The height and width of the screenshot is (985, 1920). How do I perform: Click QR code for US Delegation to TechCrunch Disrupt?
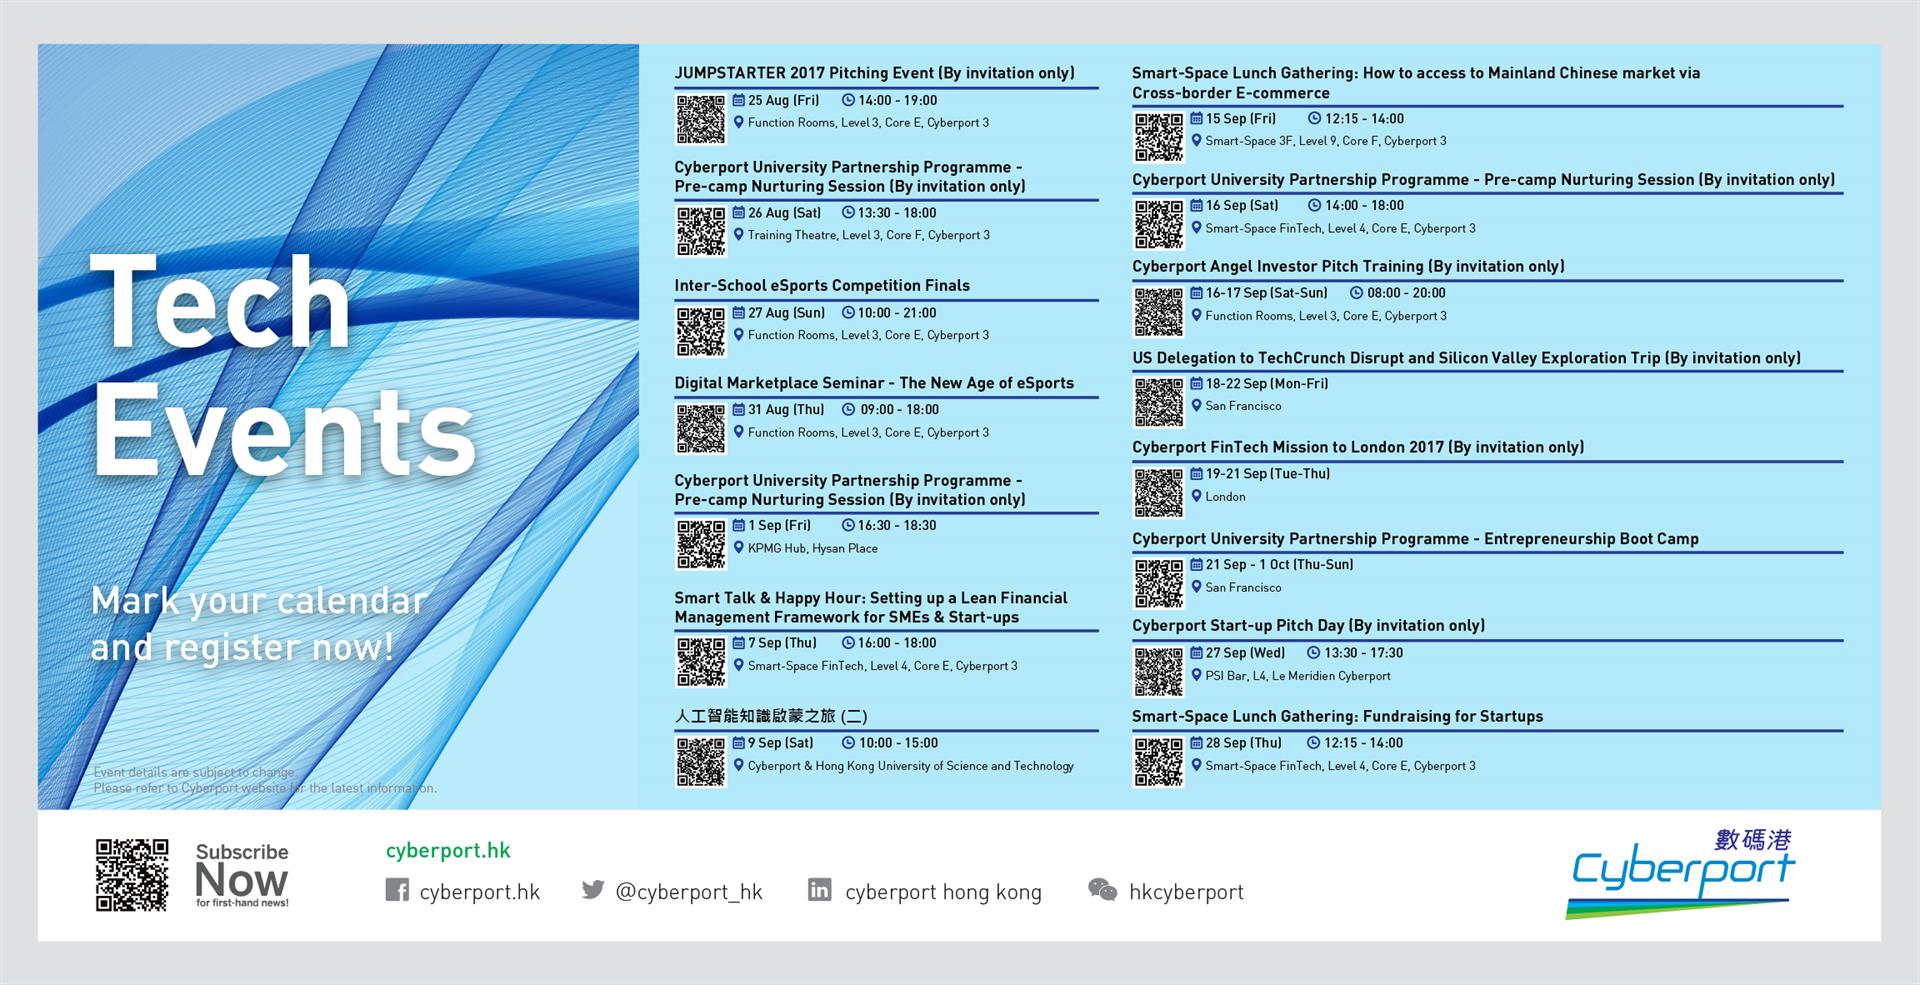[1159, 402]
